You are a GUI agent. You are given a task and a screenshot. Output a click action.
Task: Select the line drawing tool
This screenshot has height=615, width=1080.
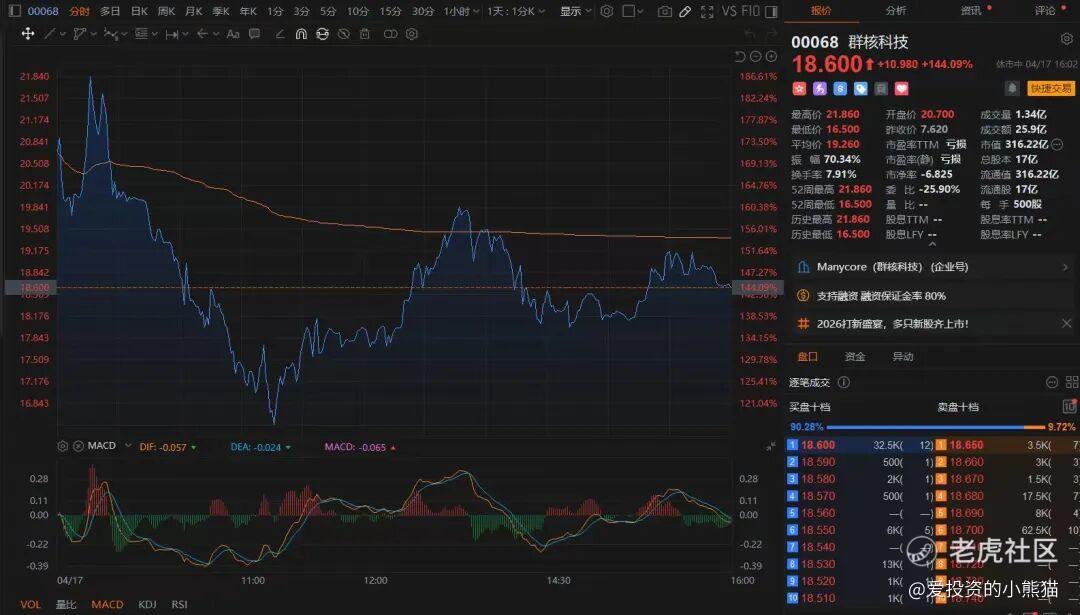(50, 34)
